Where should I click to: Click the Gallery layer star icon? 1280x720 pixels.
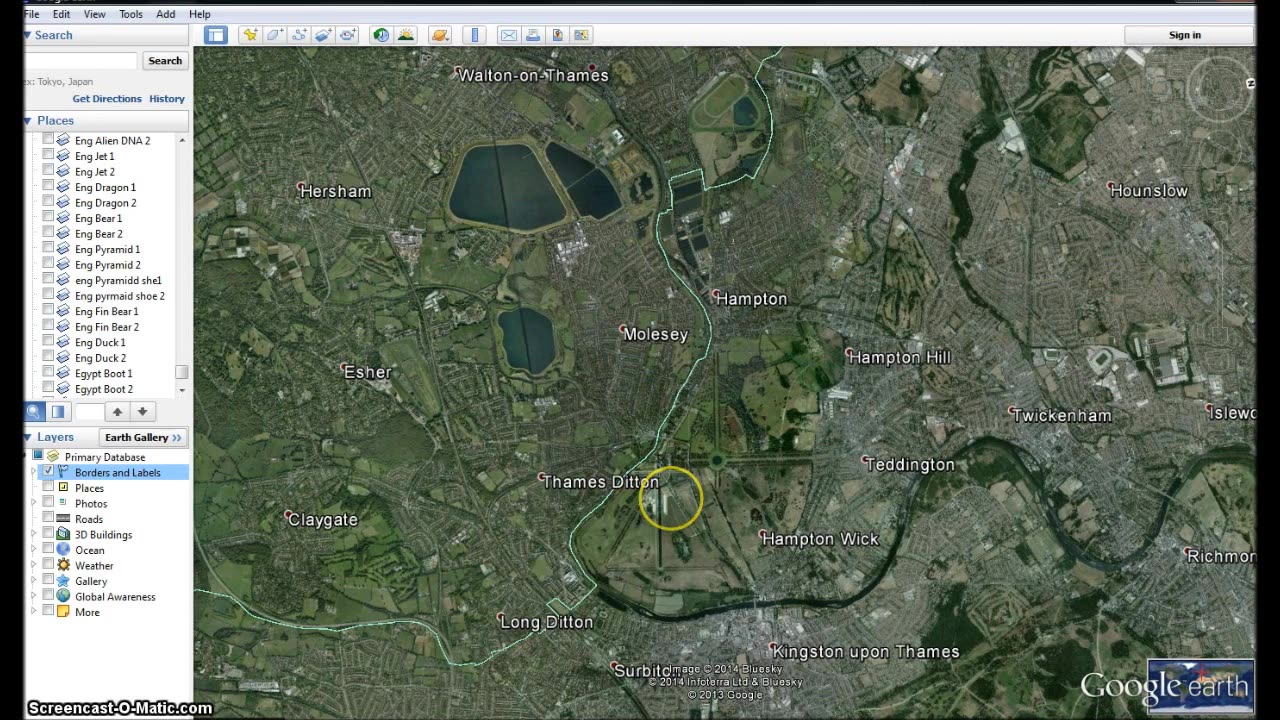point(63,580)
